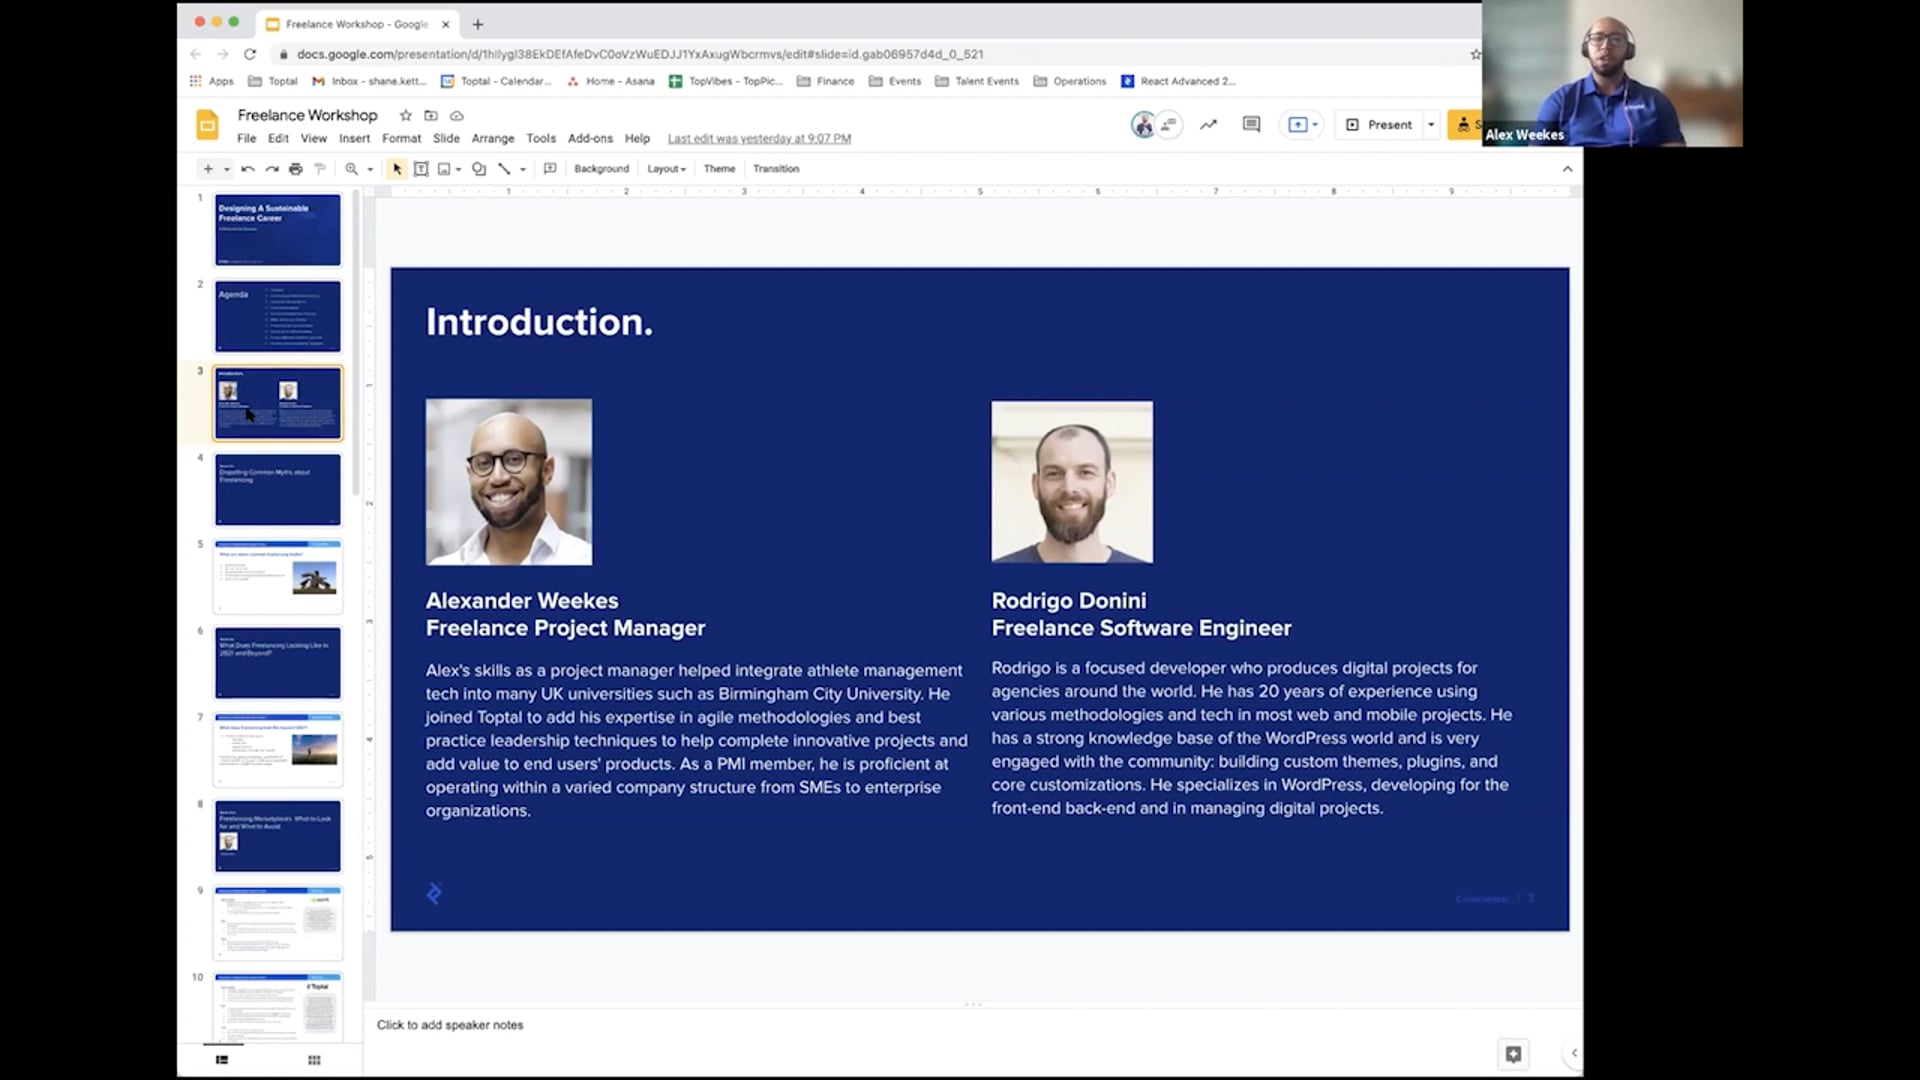This screenshot has width=1920, height=1080.
Task: Open the Insert menu
Action: [354, 138]
